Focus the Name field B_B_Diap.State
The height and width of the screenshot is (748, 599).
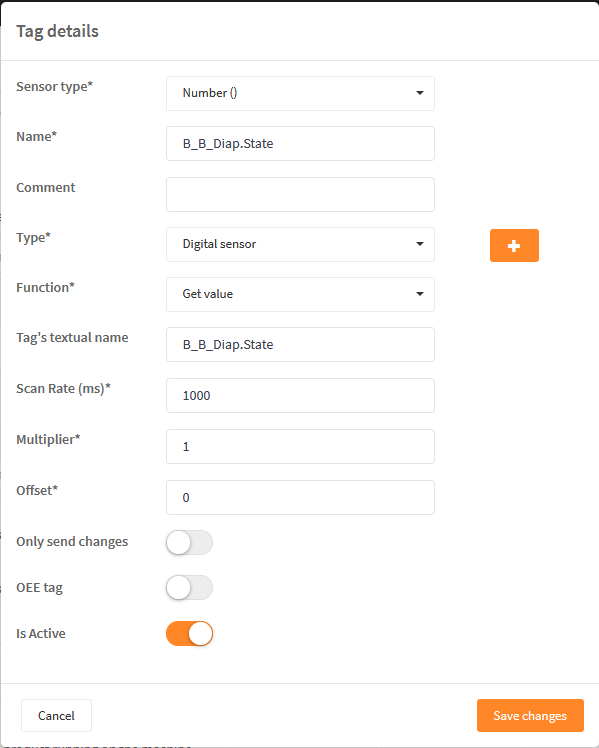[x=300, y=144]
